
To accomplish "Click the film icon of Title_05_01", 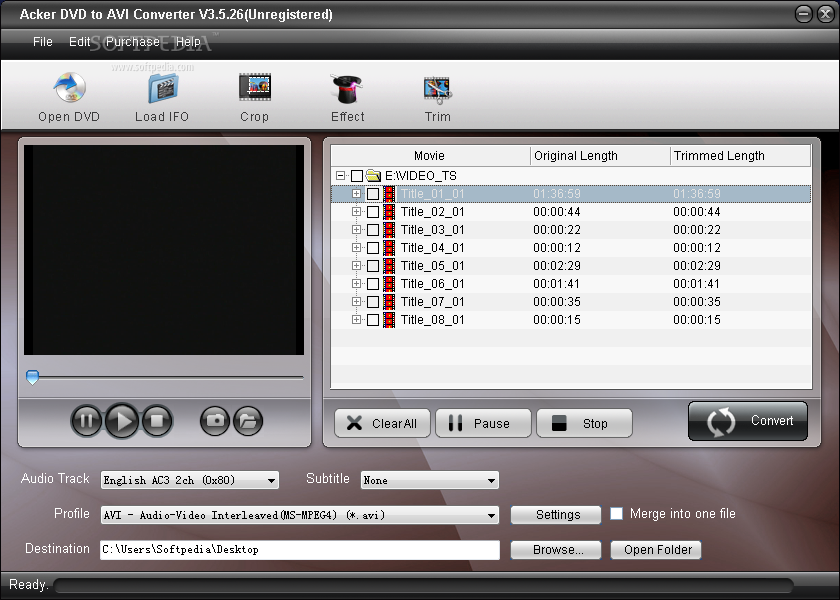I will tap(389, 266).
